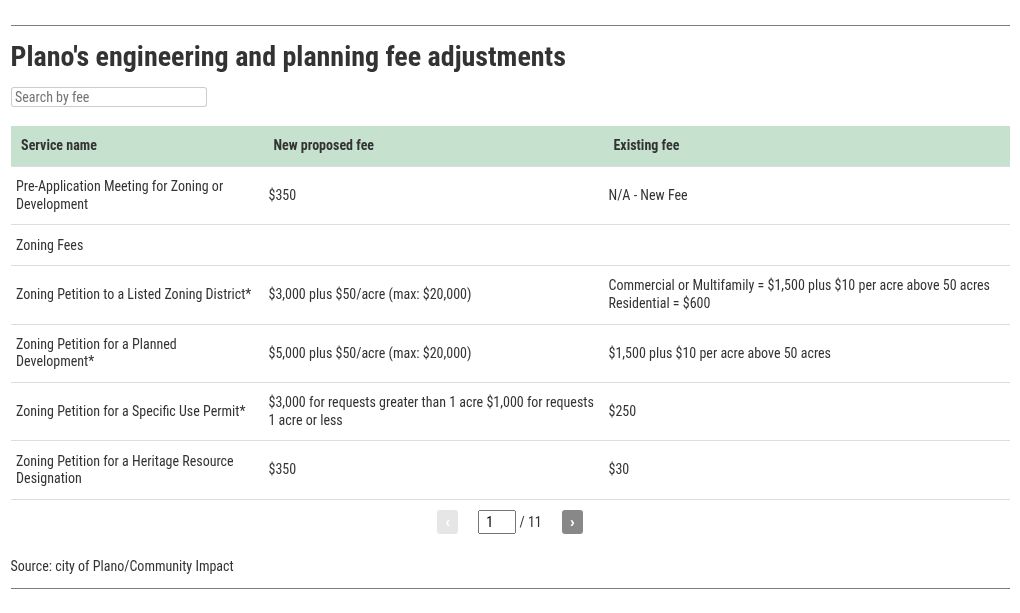Click the $250 existing fee cell
This screenshot has height=613, width=1020.
point(622,411)
